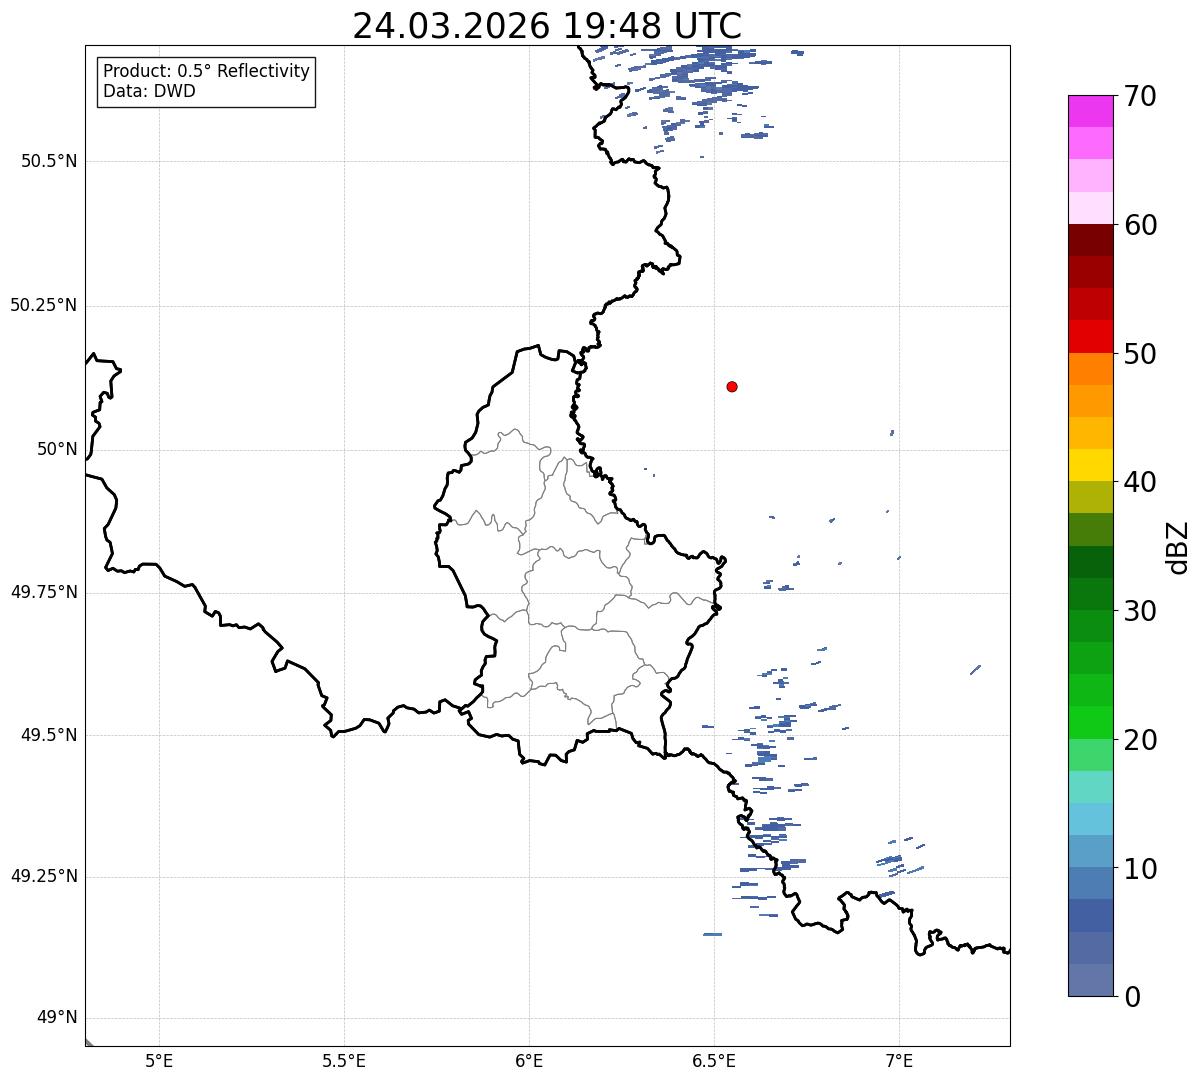Click the 6.5°E longitude label
1202x1081 pixels.
[714, 1060]
